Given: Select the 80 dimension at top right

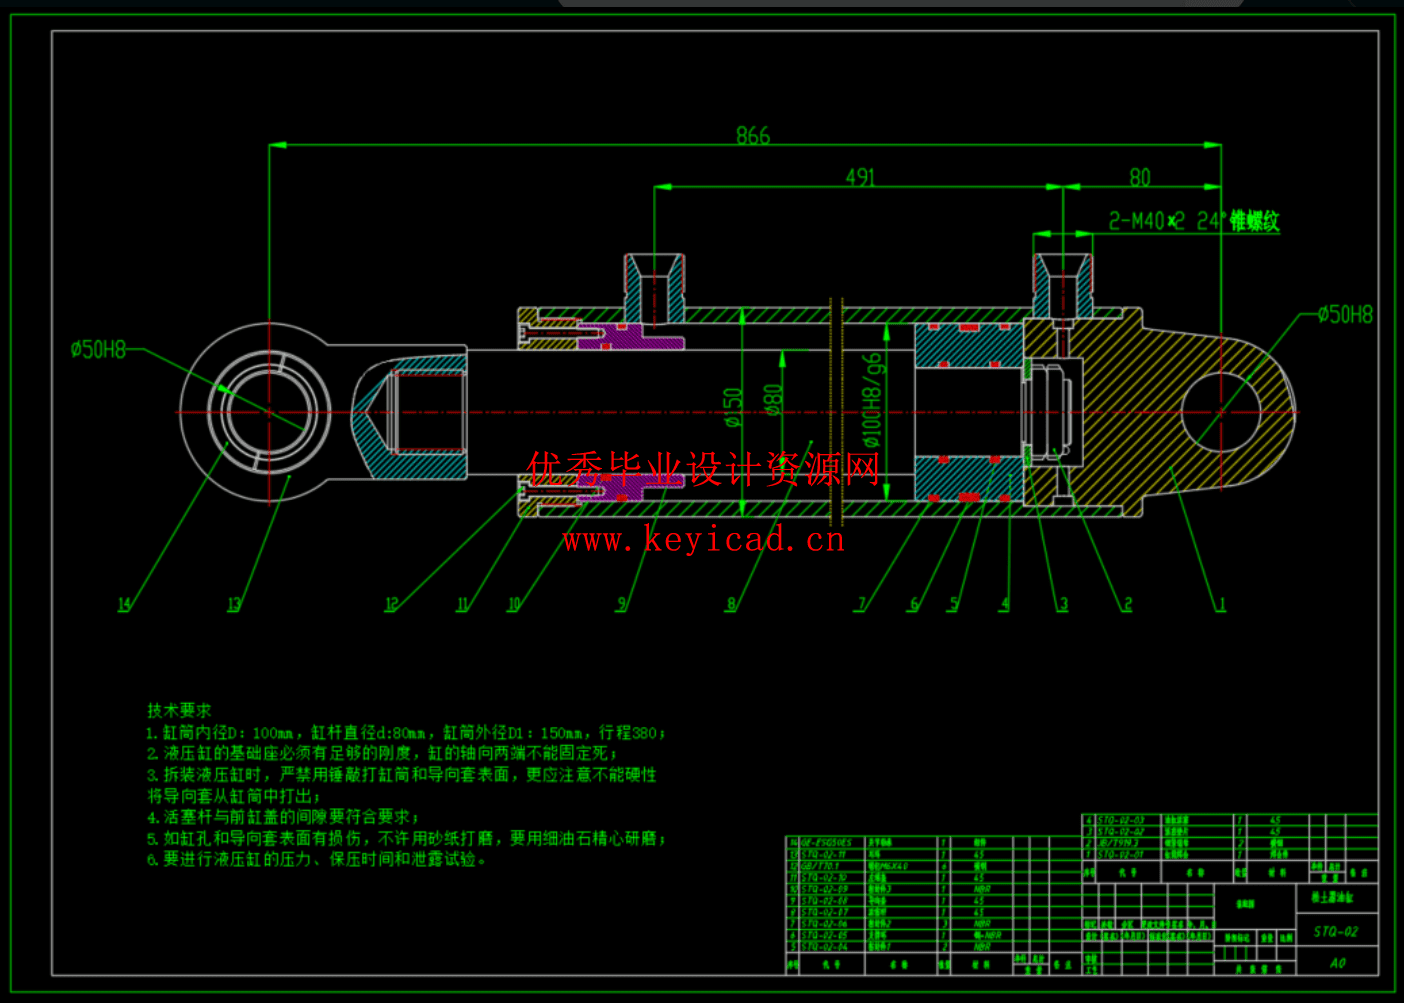Looking at the screenshot, I should tap(1139, 177).
